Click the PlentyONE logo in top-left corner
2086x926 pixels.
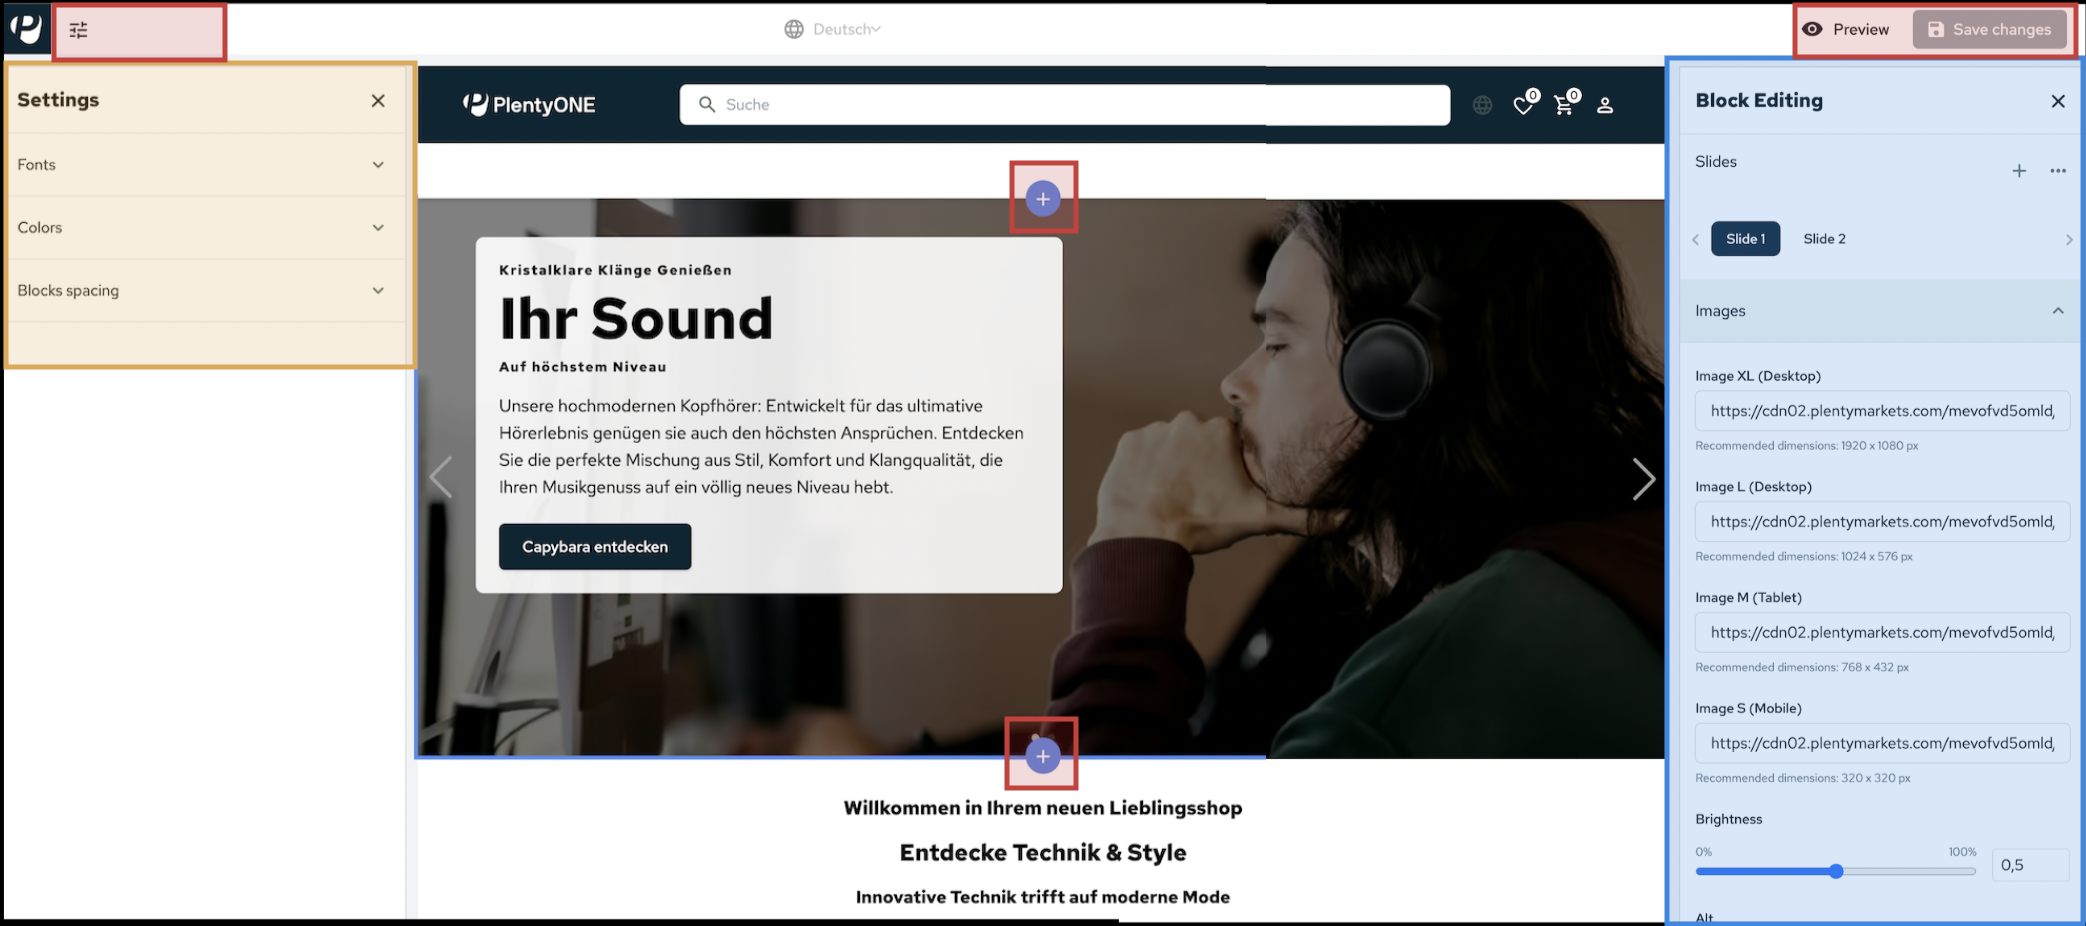click(x=26, y=28)
